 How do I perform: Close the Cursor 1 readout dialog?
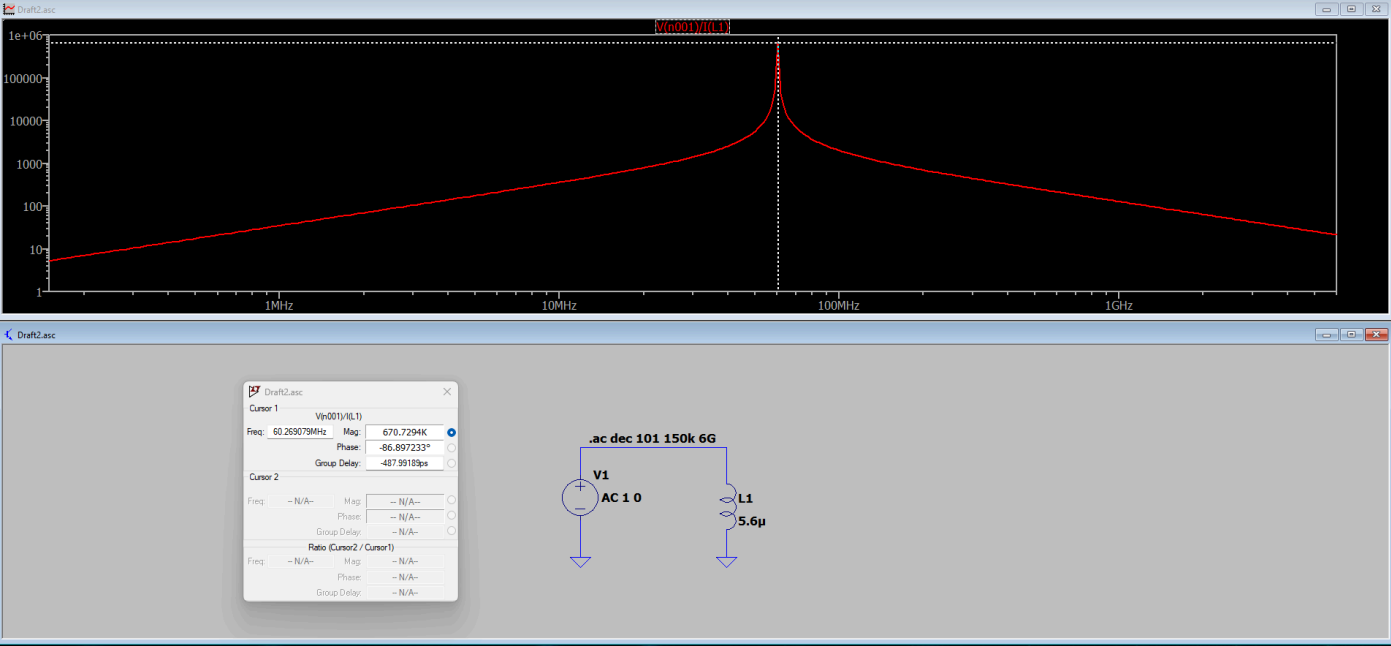point(447,391)
